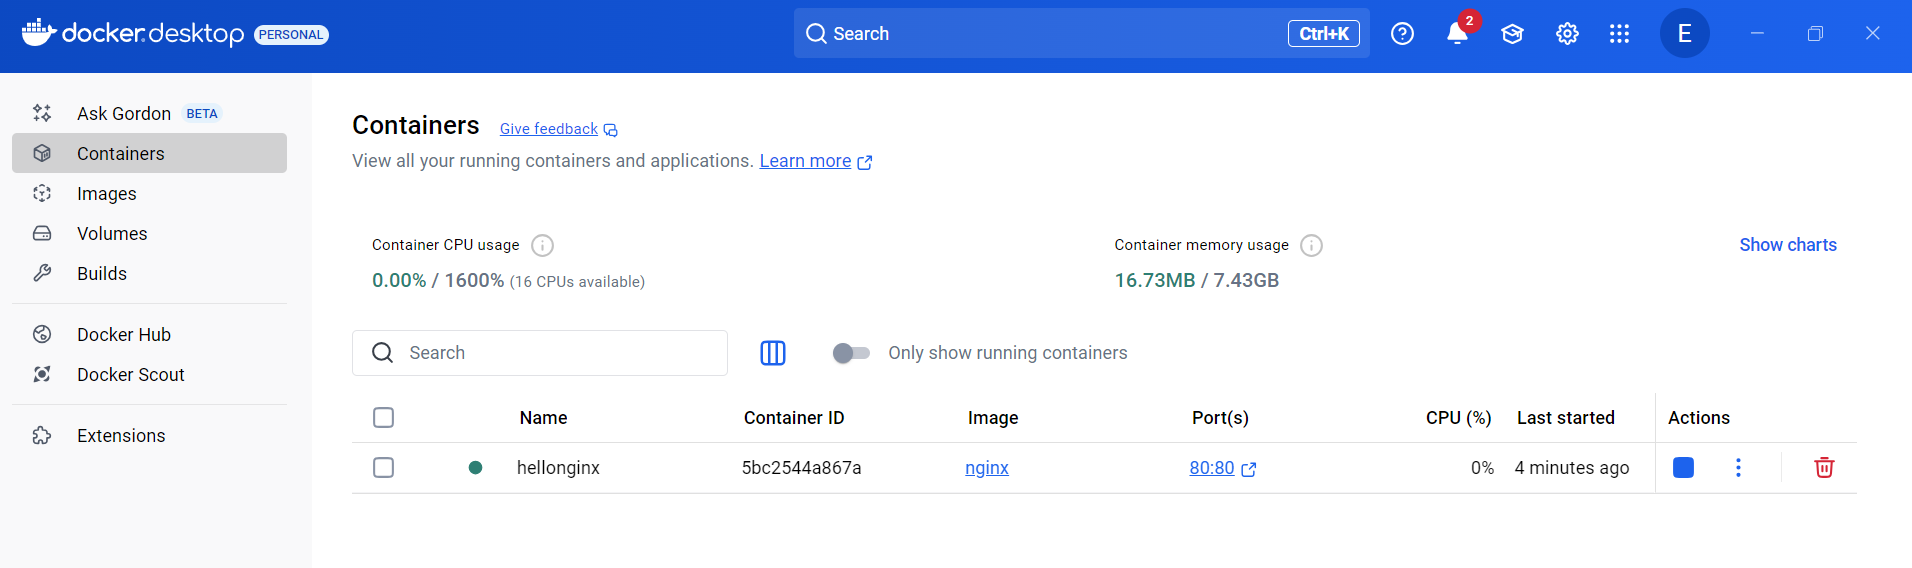Viewport: 1912px width, 568px height.
Task: Stop the hellonginx container
Action: pos(1684,468)
